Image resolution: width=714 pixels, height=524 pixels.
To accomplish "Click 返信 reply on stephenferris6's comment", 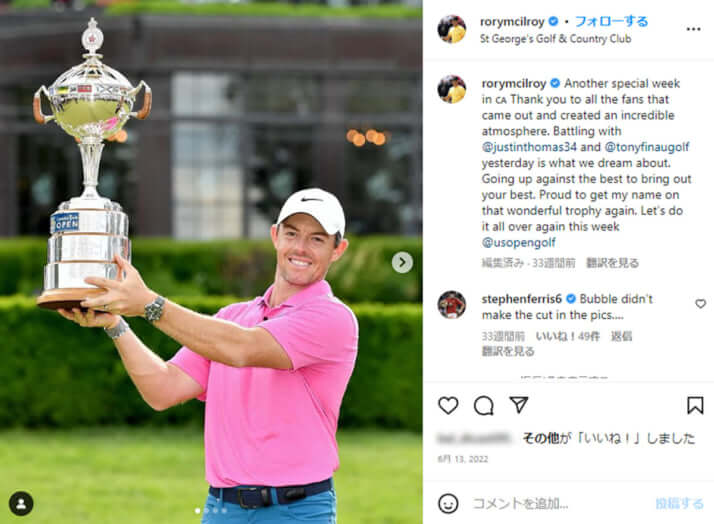I will click(621, 336).
